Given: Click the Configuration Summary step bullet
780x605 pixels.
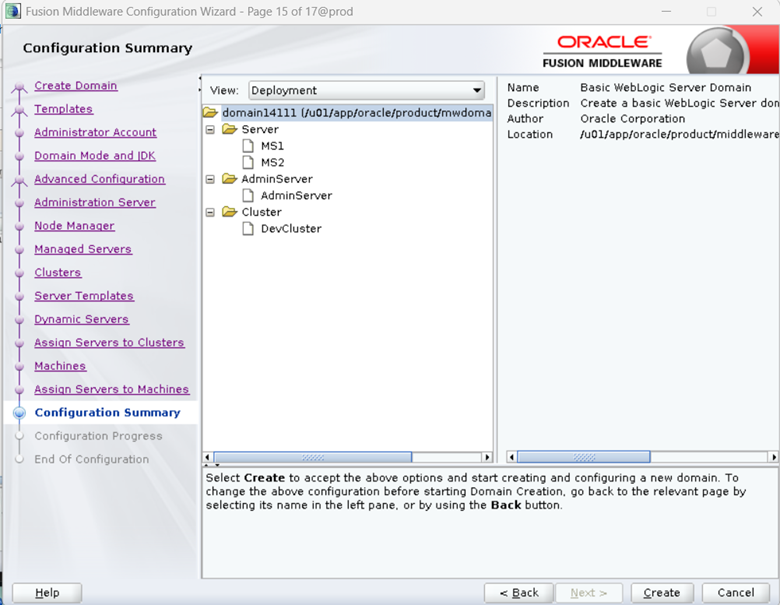Looking at the screenshot, I should pyautogui.click(x=19, y=412).
